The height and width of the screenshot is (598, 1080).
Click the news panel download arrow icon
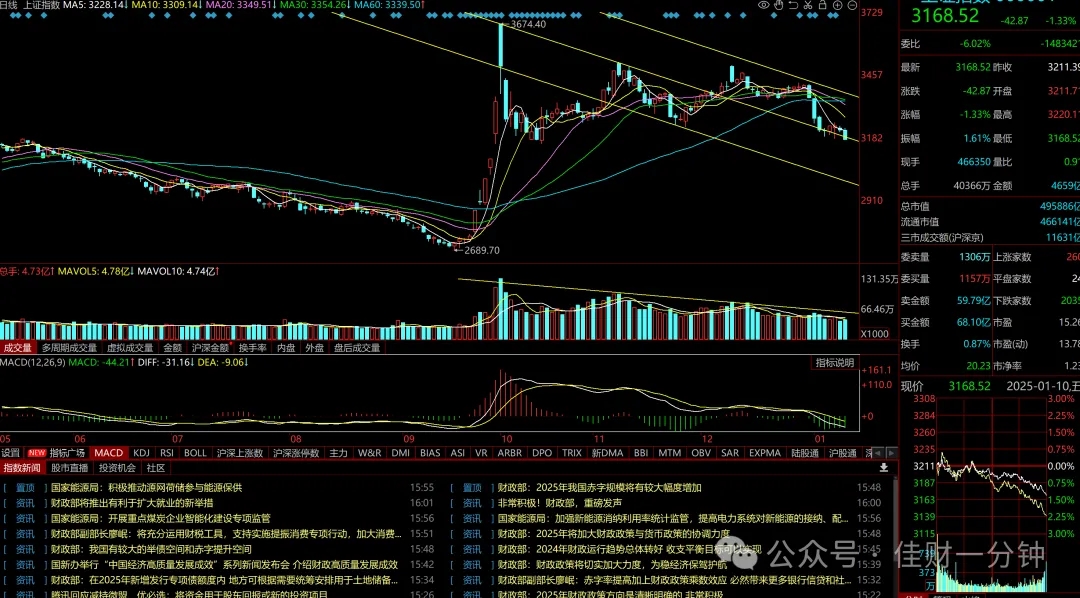[x=884, y=468]
